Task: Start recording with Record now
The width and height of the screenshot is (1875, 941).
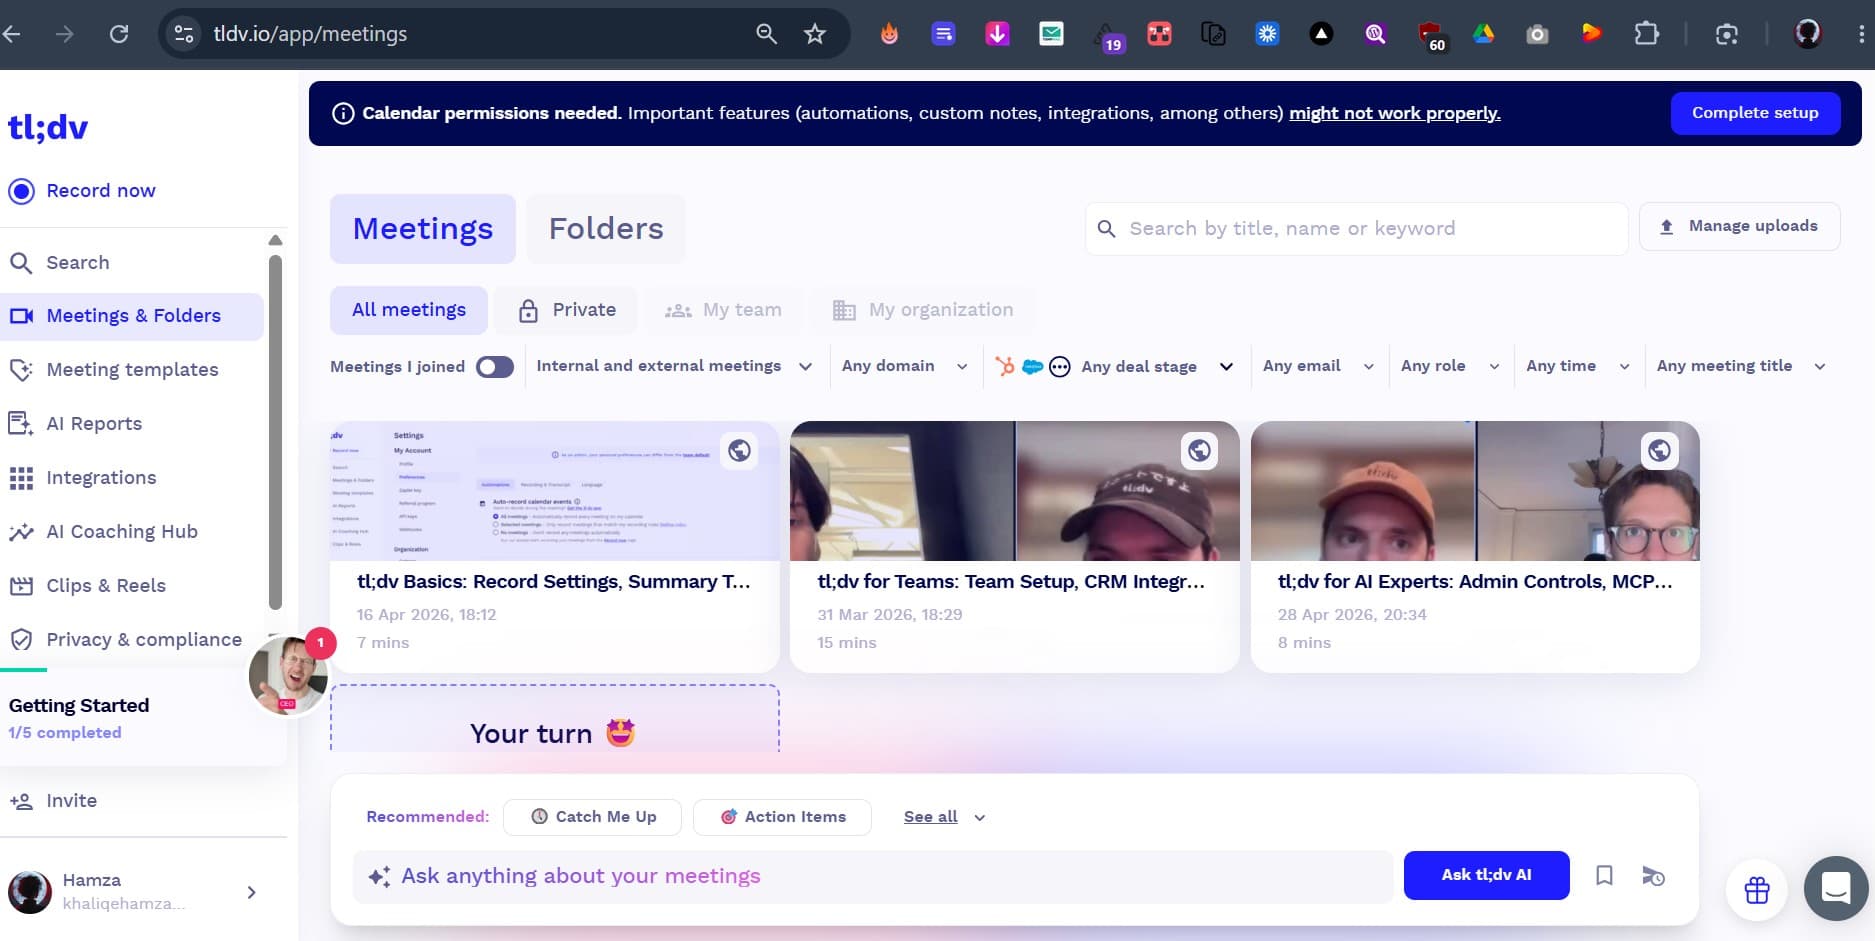Action: [x=82, y=191]
